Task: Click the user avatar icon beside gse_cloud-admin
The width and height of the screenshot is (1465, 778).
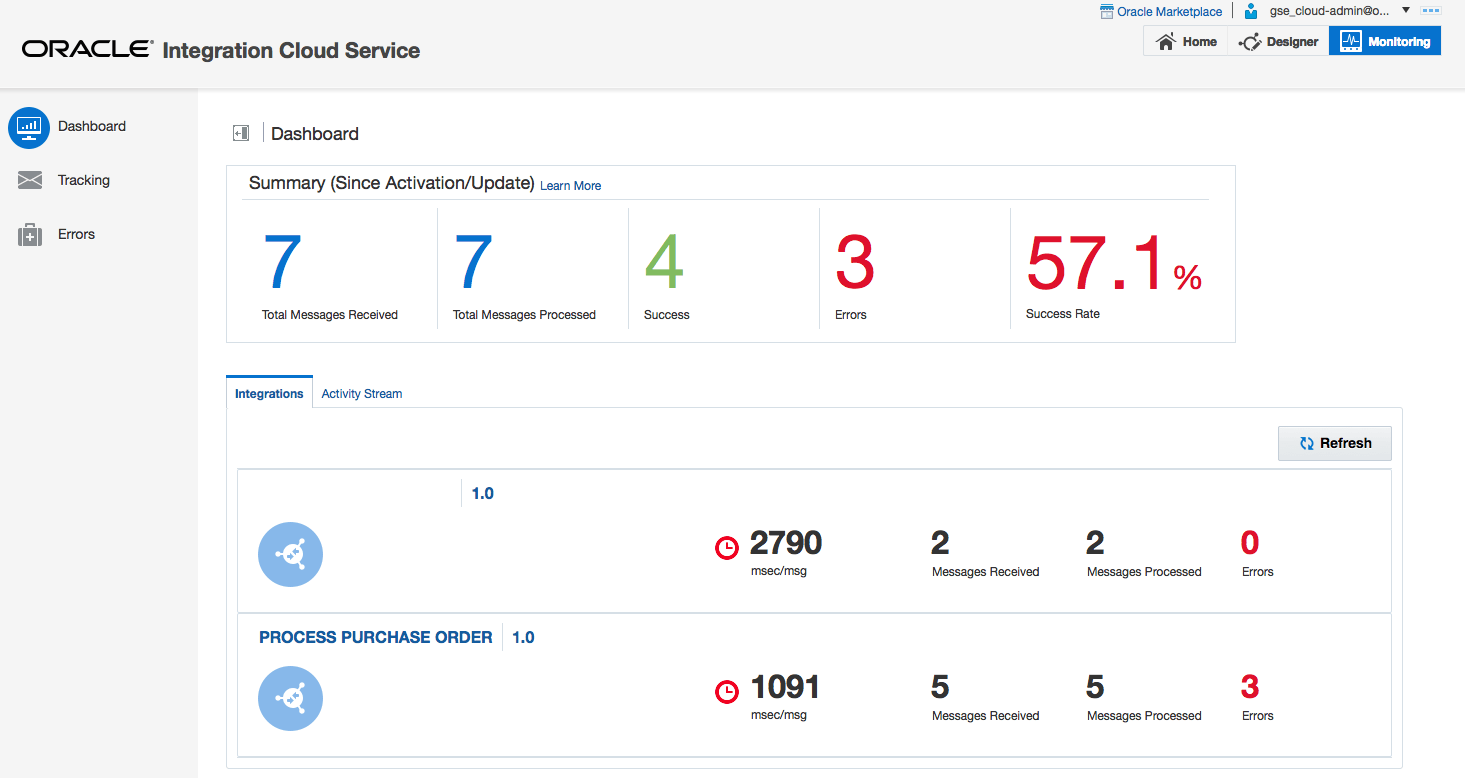Action: click(x=1251, y=11)
